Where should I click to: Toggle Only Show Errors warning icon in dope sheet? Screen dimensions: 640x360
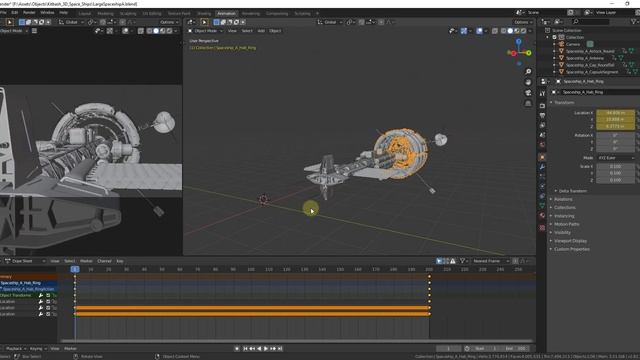tap(453, 261)
